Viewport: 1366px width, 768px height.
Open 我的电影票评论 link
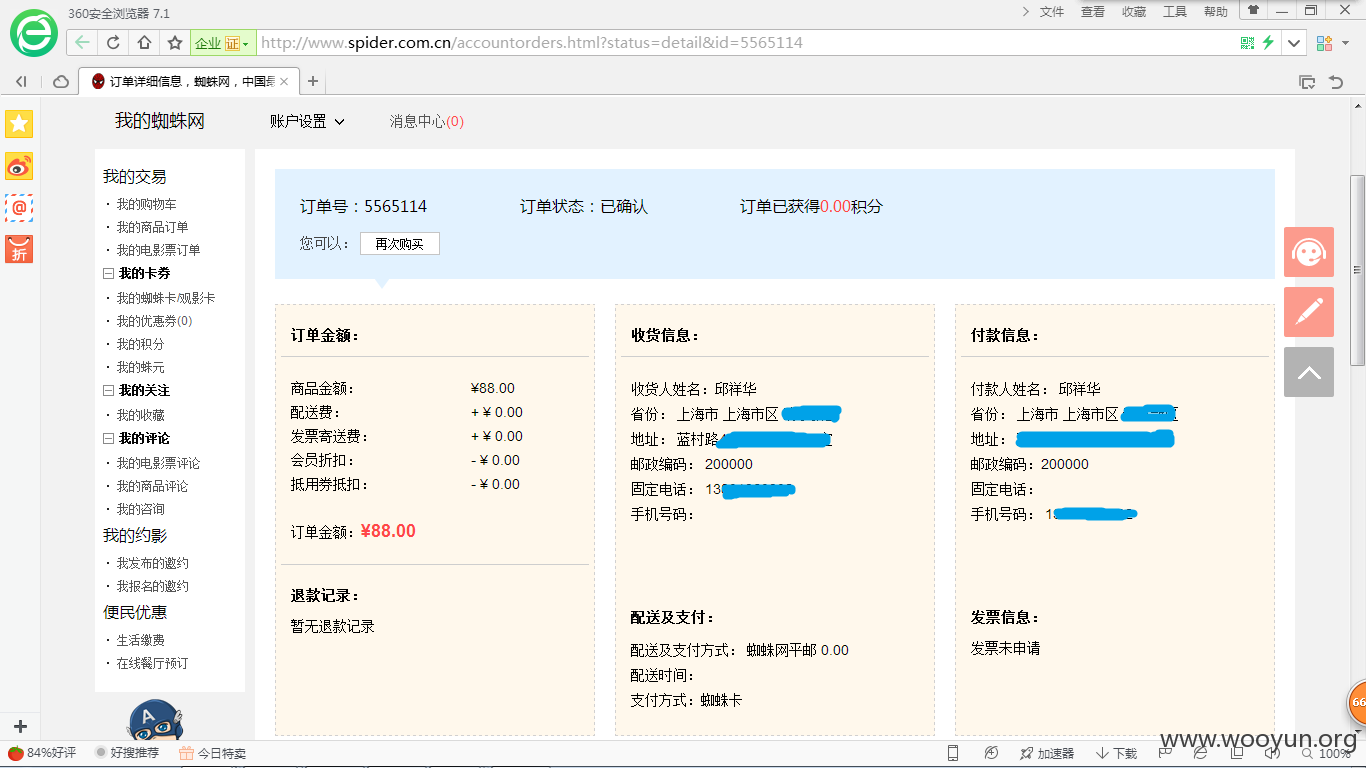(159, 463)
